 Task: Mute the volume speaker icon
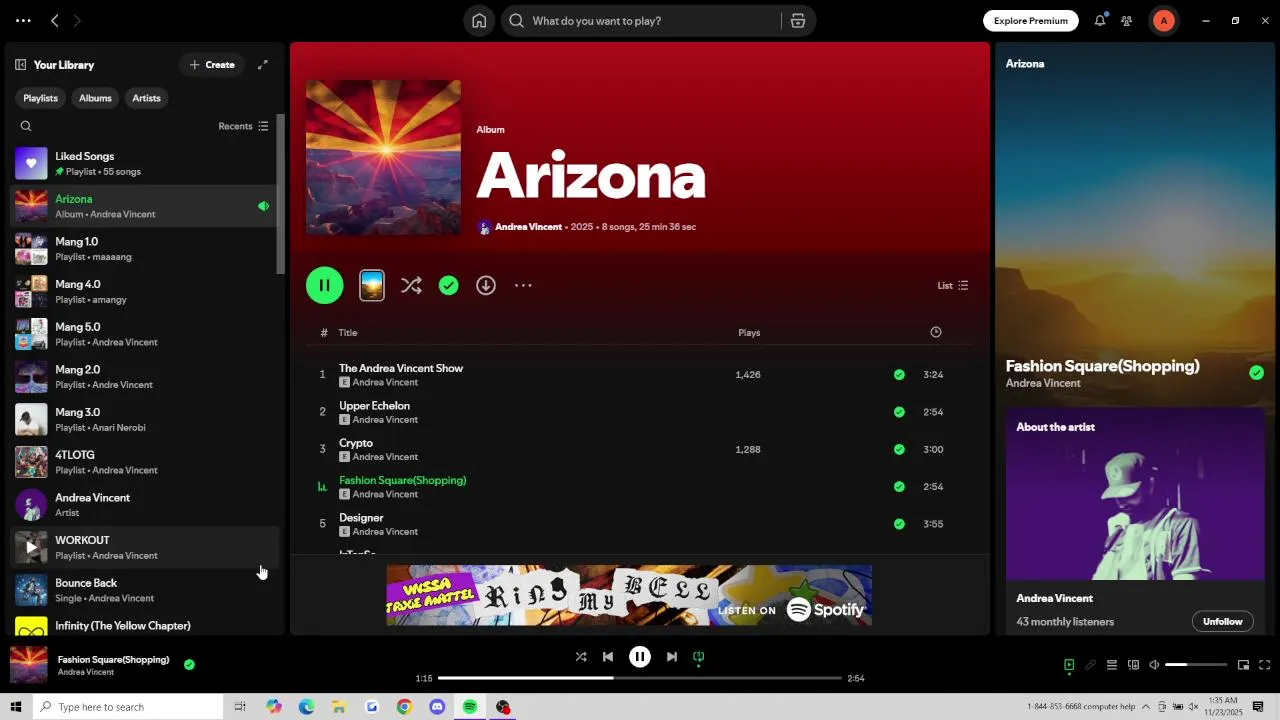point(1154,665)
